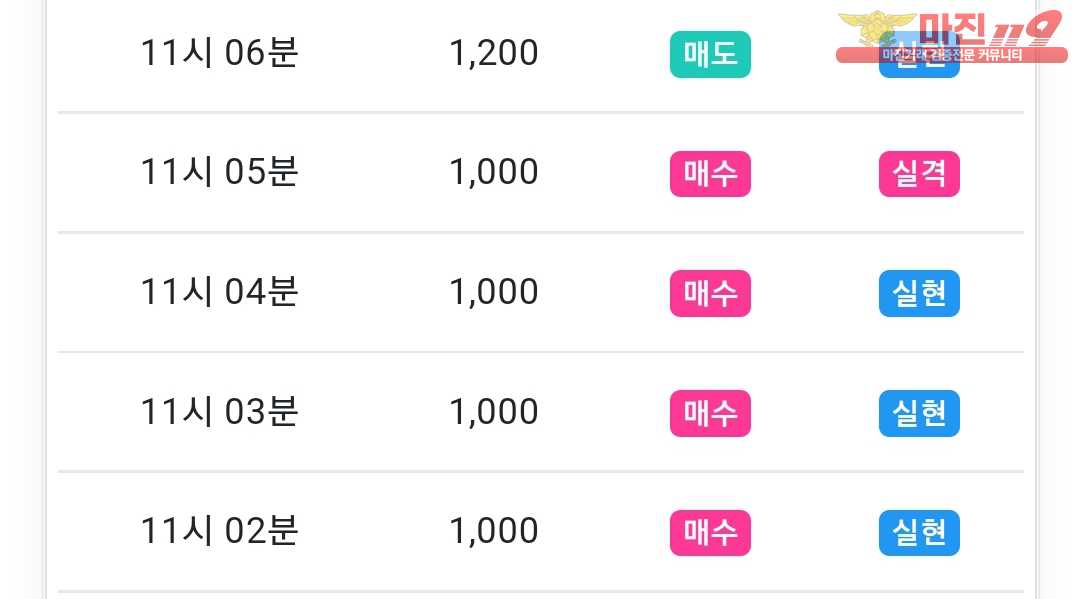Click the 실현 badge in 11시 02분 row
The image size is (1079, 599).
919,532
